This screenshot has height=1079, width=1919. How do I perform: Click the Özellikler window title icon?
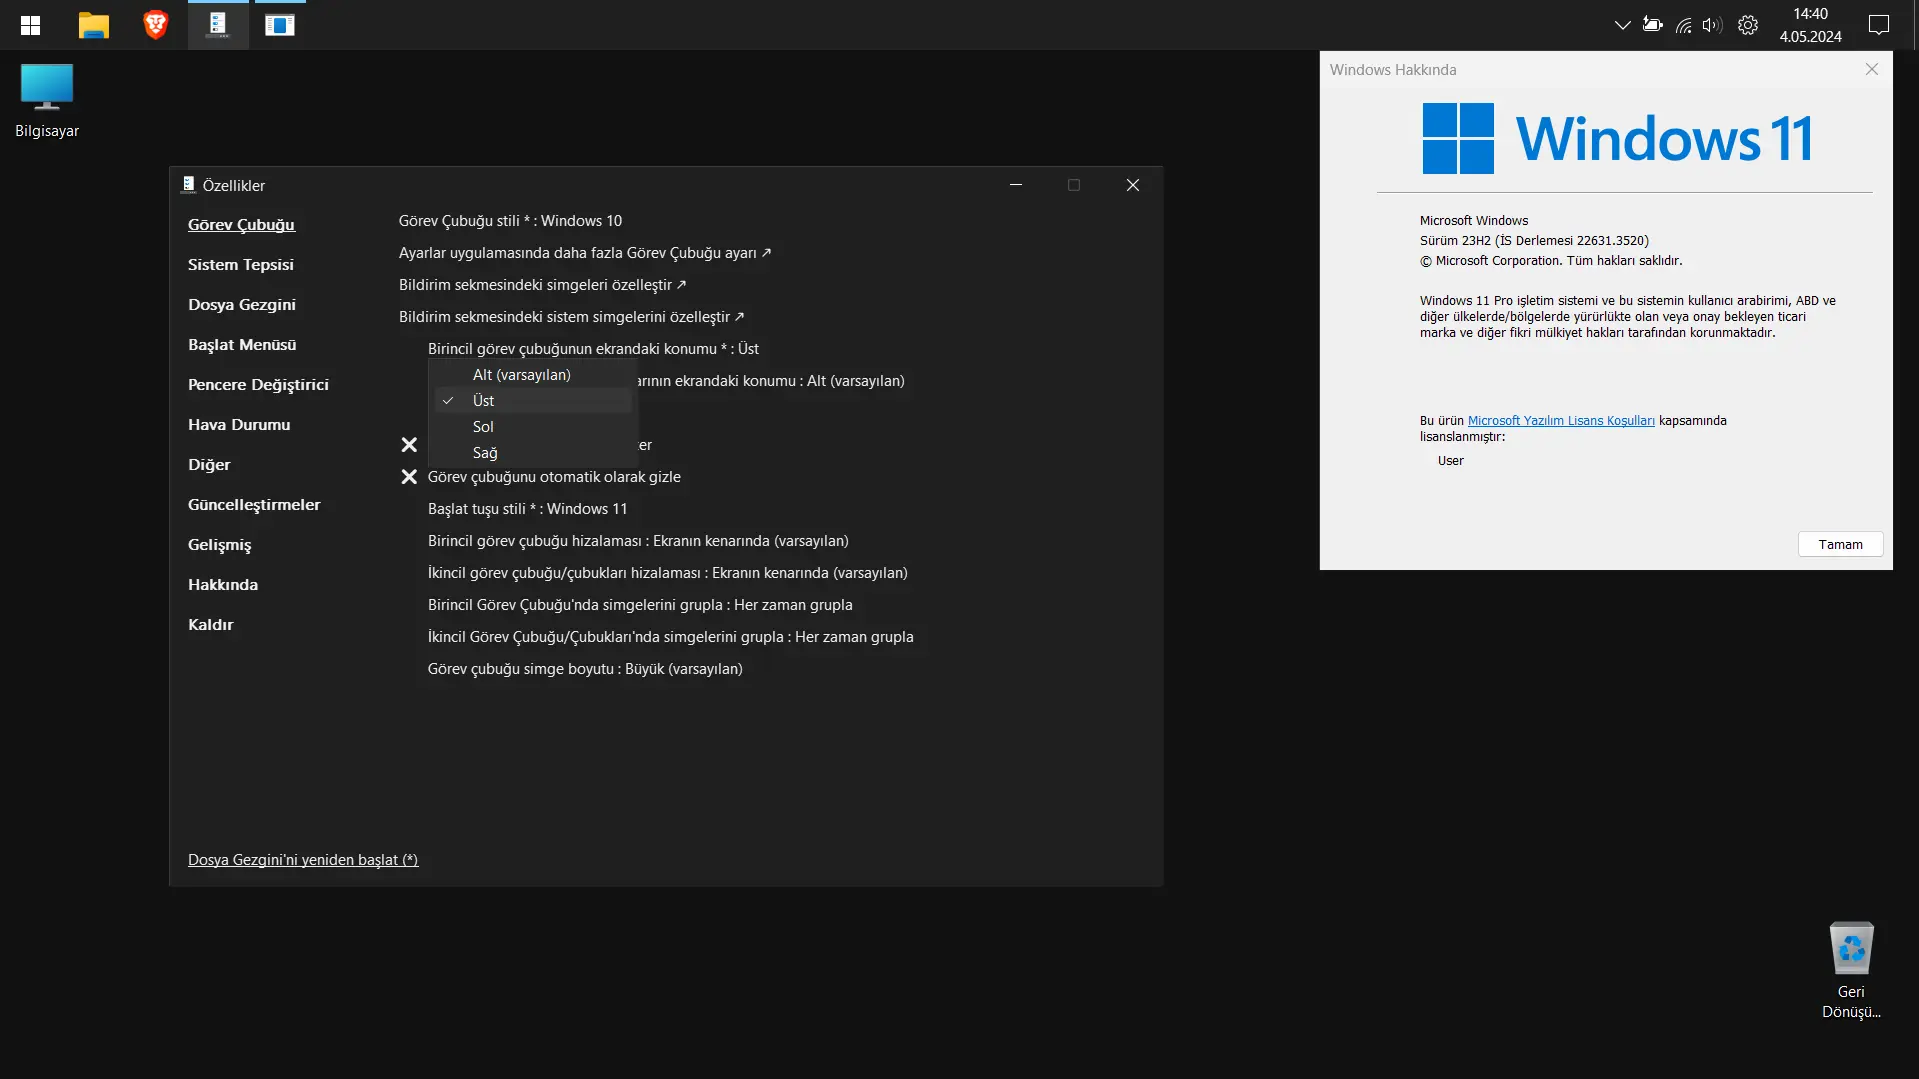click(188, 185)
